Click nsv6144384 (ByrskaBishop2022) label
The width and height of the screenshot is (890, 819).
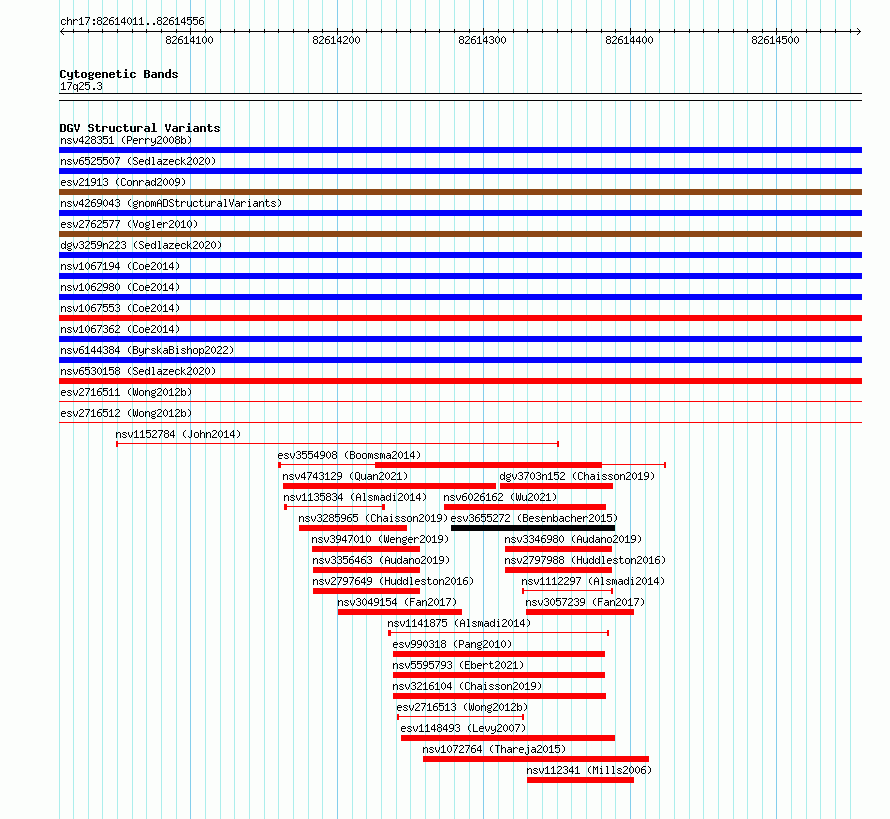coord(147,350)
